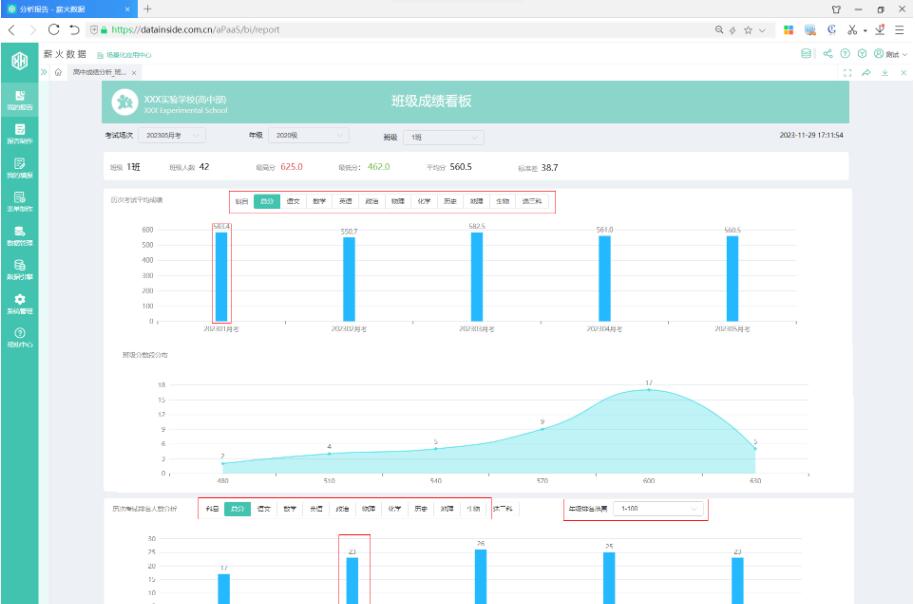Select 选三科 in the ranking analysis subject row

(502, 509)
